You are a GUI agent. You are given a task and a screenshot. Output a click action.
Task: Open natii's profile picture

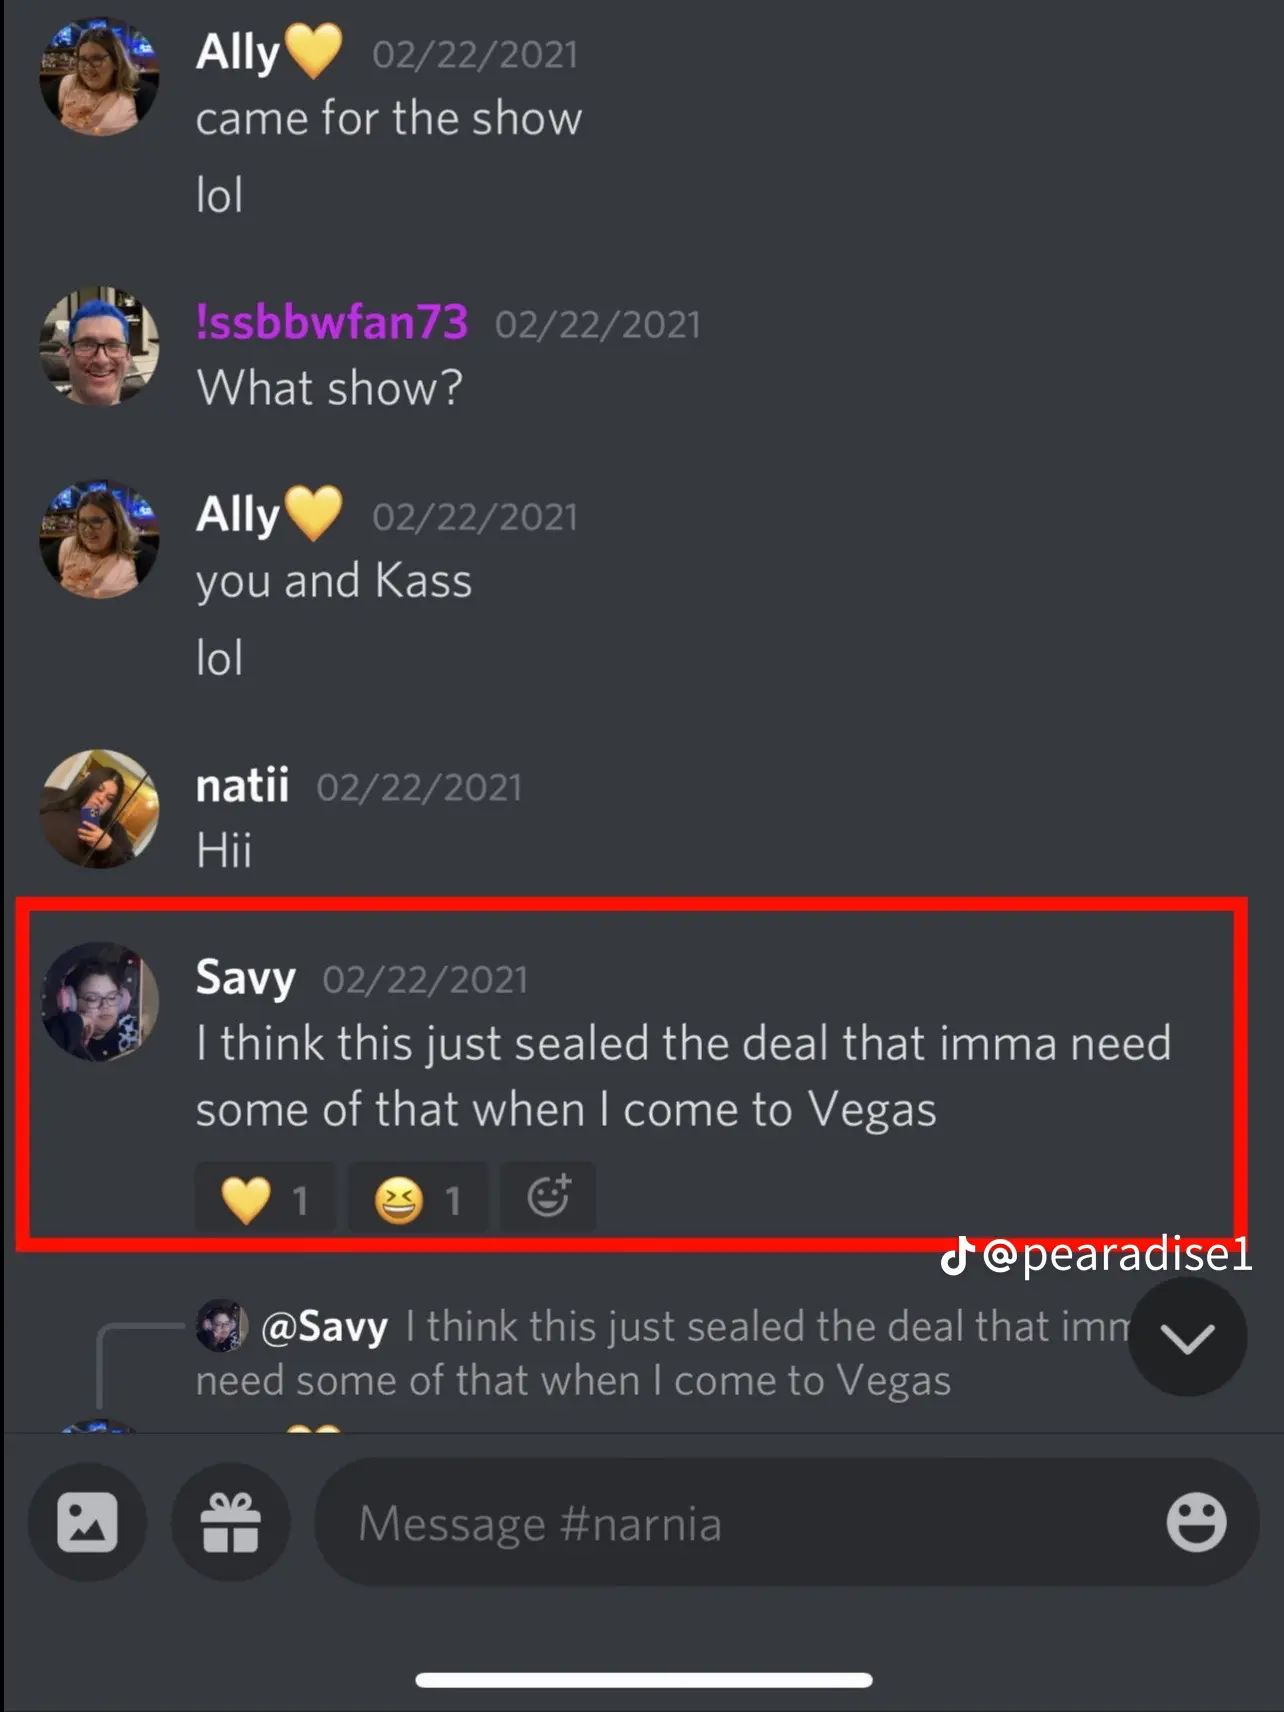[x=99, y=809]
